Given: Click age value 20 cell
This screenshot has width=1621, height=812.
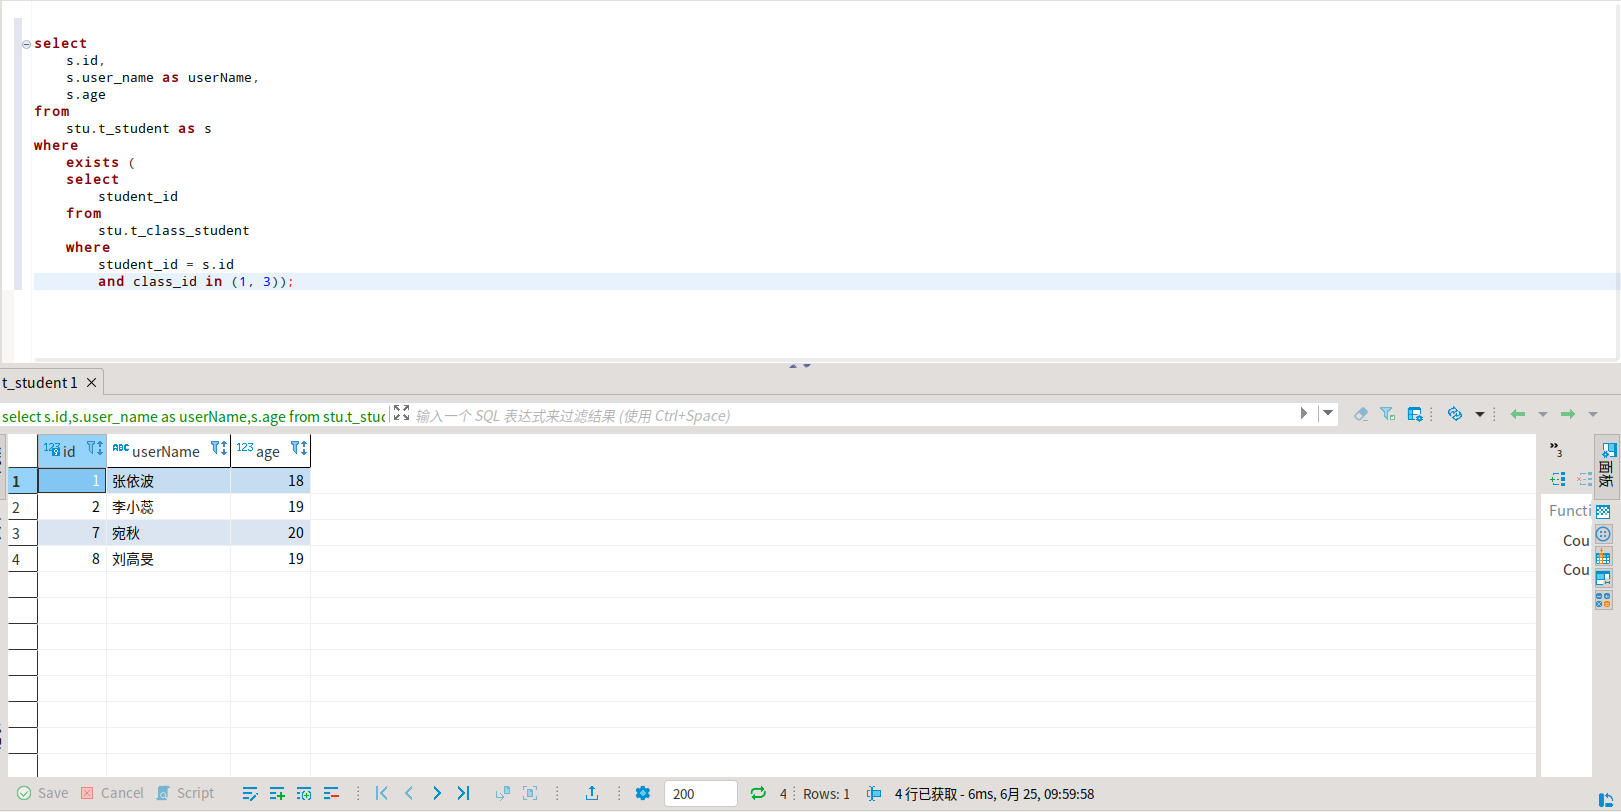Looking at the screenshot, I should click(270, 533).
